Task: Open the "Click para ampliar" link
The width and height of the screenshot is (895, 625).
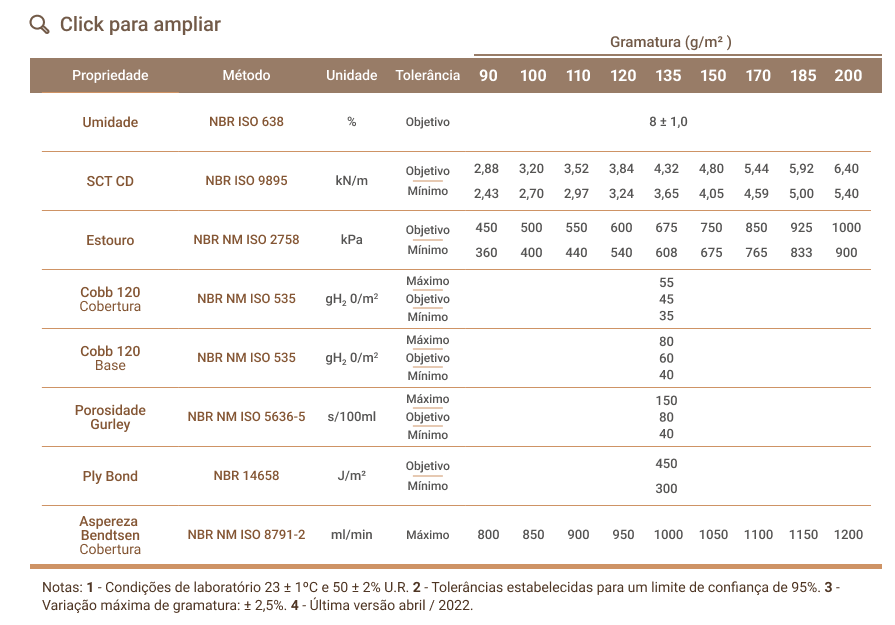Action: coord(140,24)
